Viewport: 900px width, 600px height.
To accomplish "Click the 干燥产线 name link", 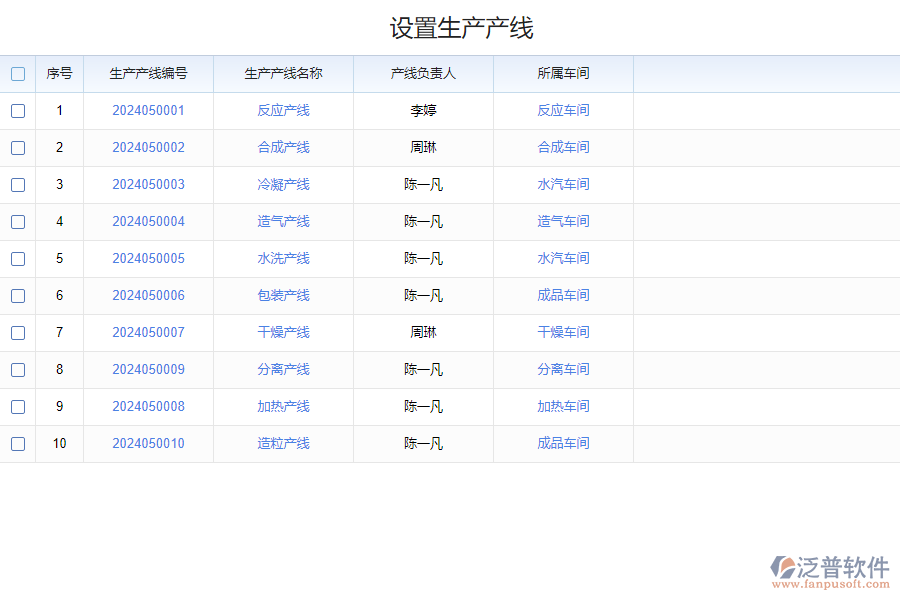I will [x=283, y=332].
